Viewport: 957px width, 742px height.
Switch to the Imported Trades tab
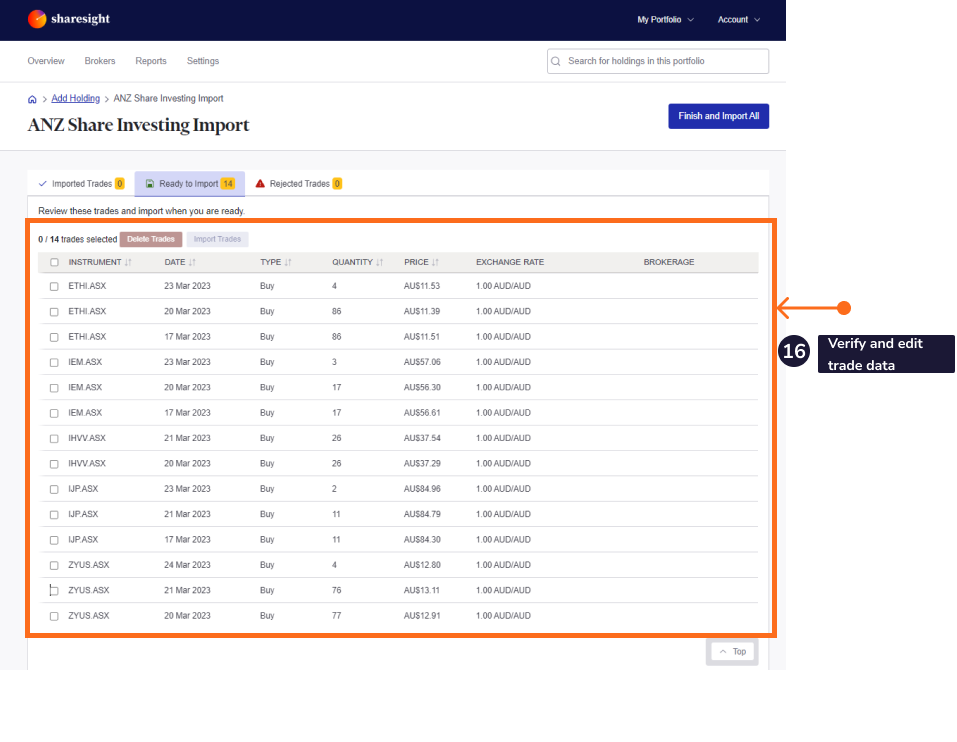(81, 184)
